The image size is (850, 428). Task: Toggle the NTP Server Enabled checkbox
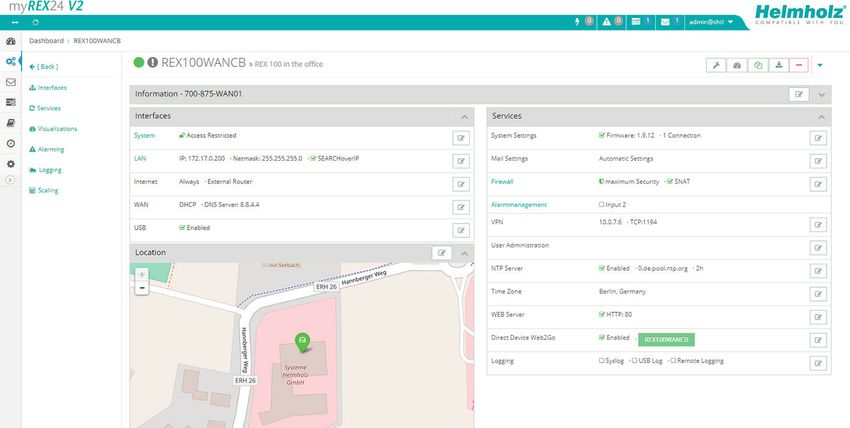602,268
